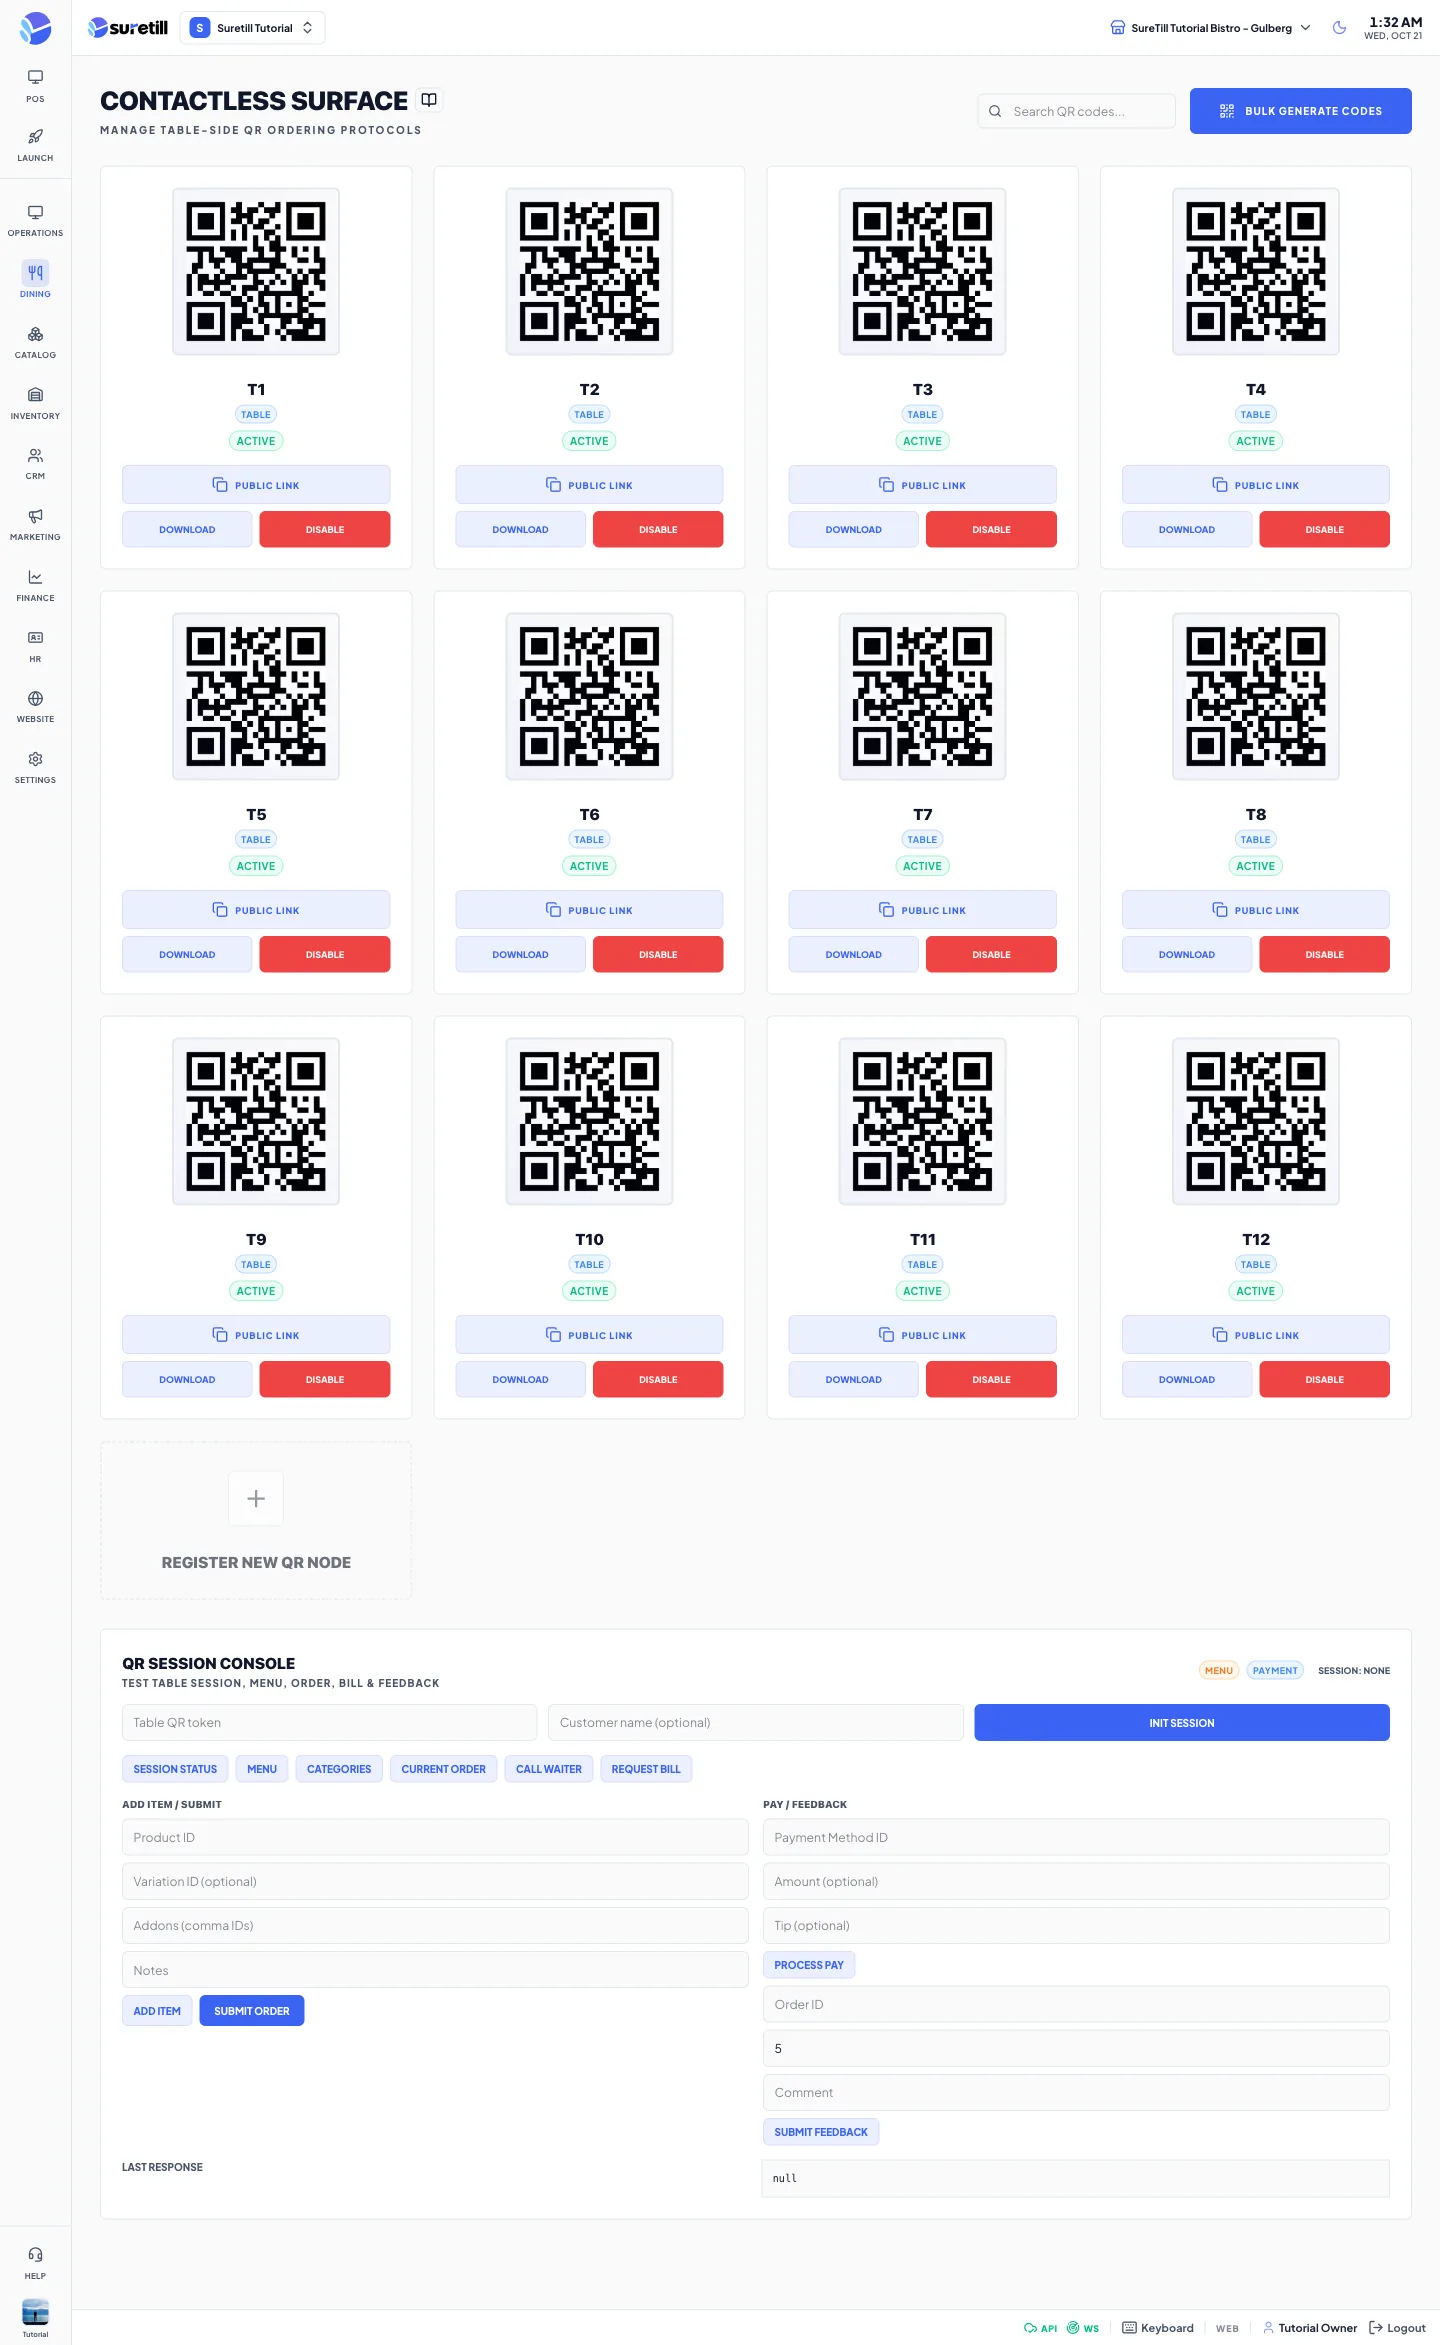The image size is (1440, 2345).
Task: Click Table QR token field
Action: (329, 1723)
